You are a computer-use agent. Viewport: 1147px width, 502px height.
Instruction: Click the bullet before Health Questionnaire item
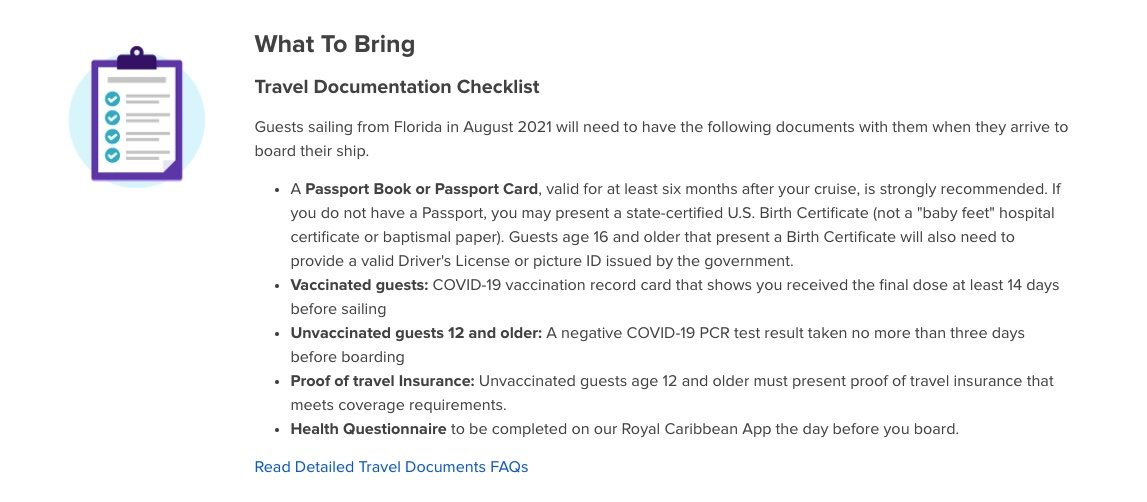point(277,430)
